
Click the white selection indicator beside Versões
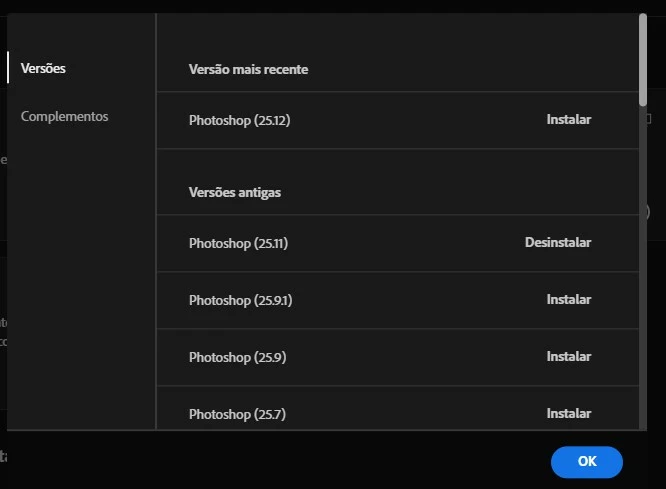pyautogui.click(x=8, y=68)
